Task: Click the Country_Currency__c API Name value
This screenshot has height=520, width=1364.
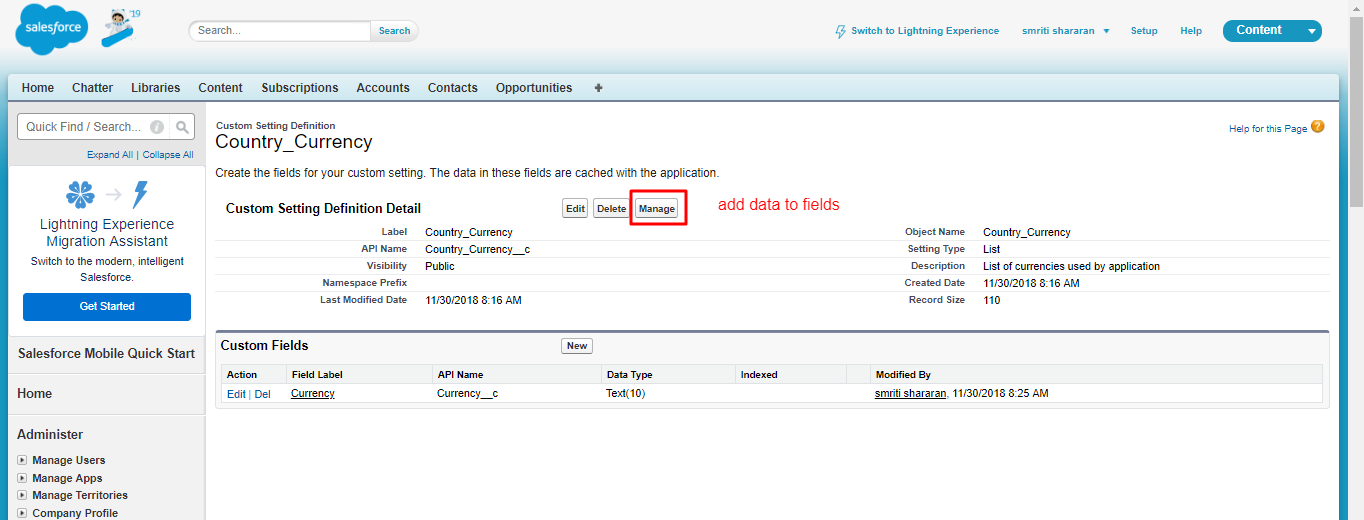Action: coord(477,249)
